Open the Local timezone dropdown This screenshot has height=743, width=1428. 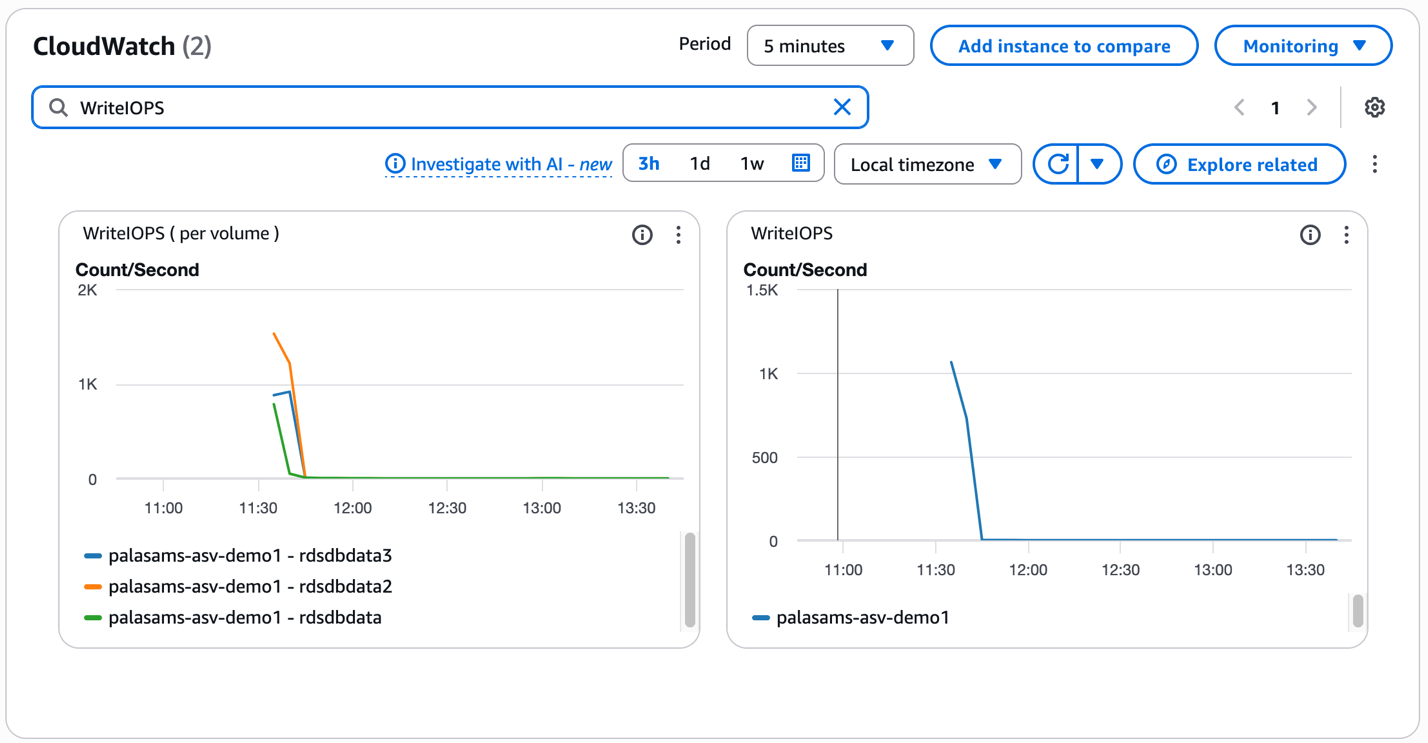(927, 164)
